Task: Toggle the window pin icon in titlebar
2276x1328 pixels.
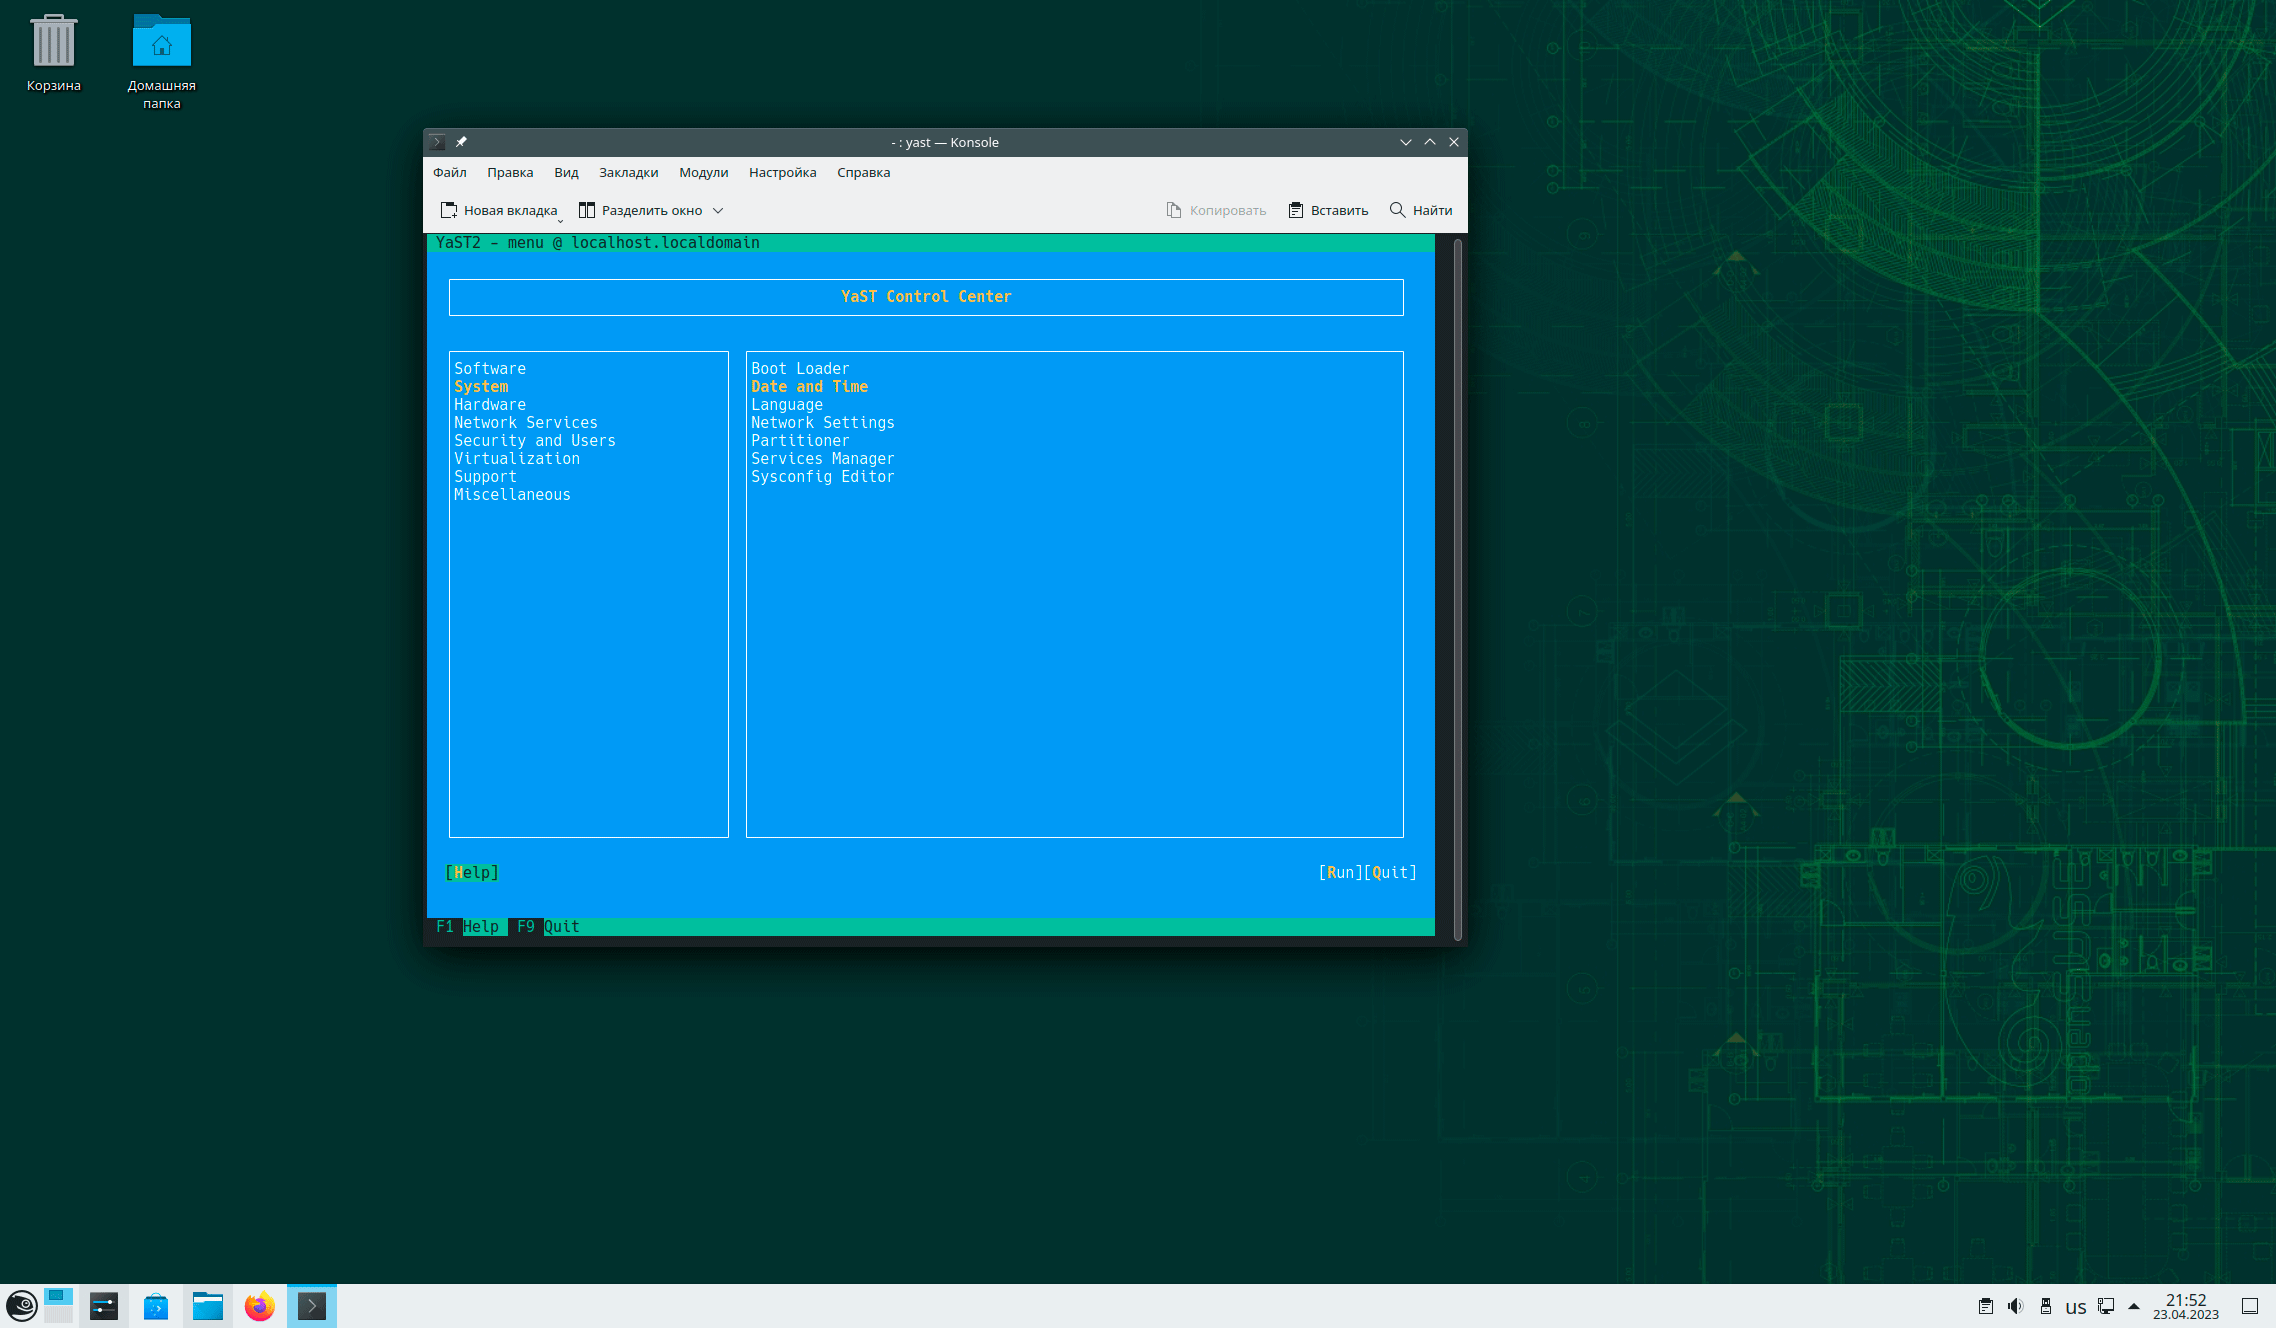Action: (461, 142)
